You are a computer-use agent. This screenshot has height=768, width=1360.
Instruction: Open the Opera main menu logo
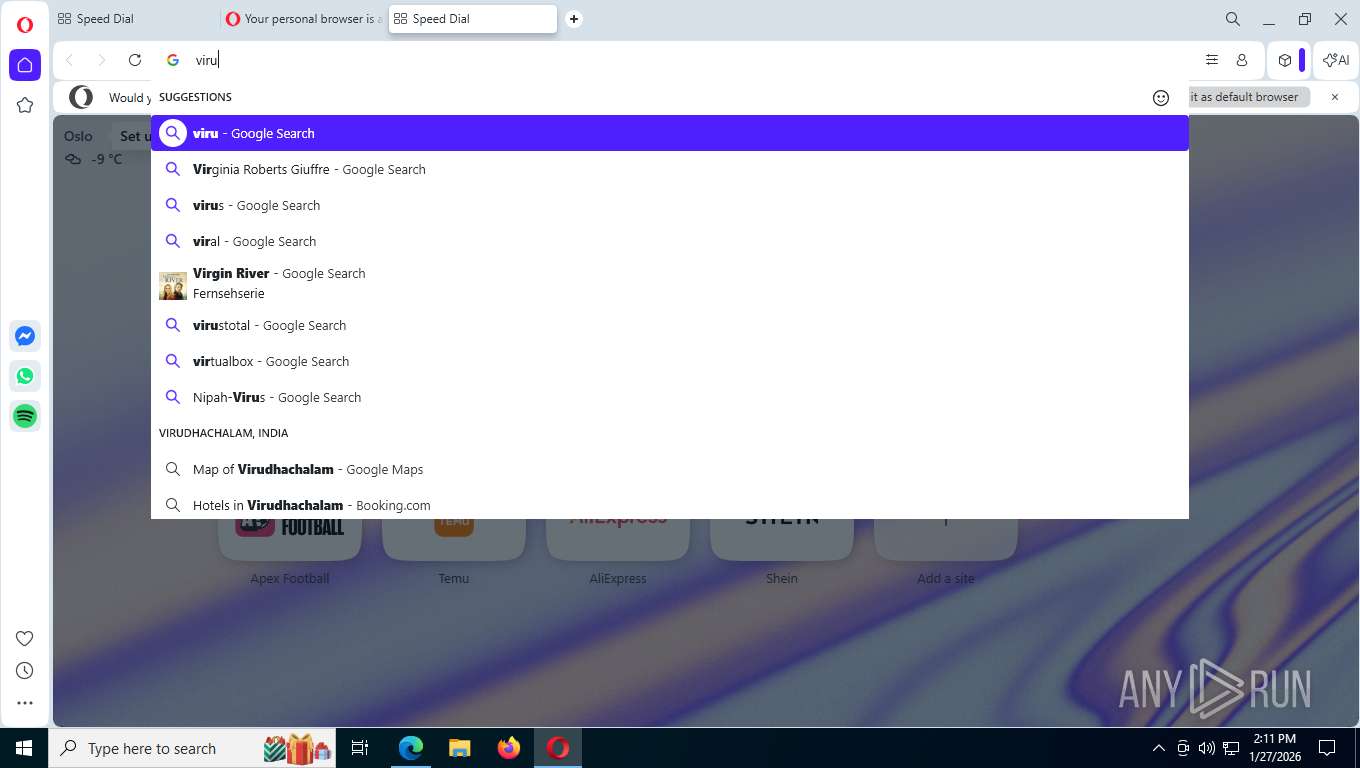point(25,25)
